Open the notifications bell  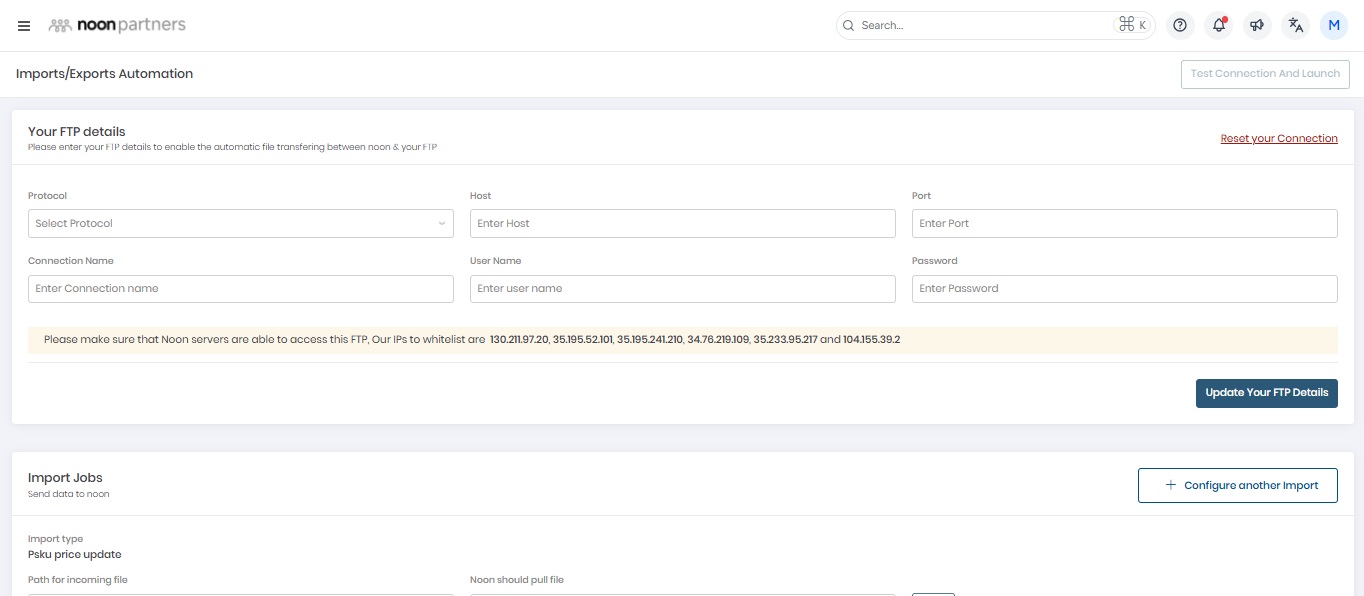pos(1219,25)
